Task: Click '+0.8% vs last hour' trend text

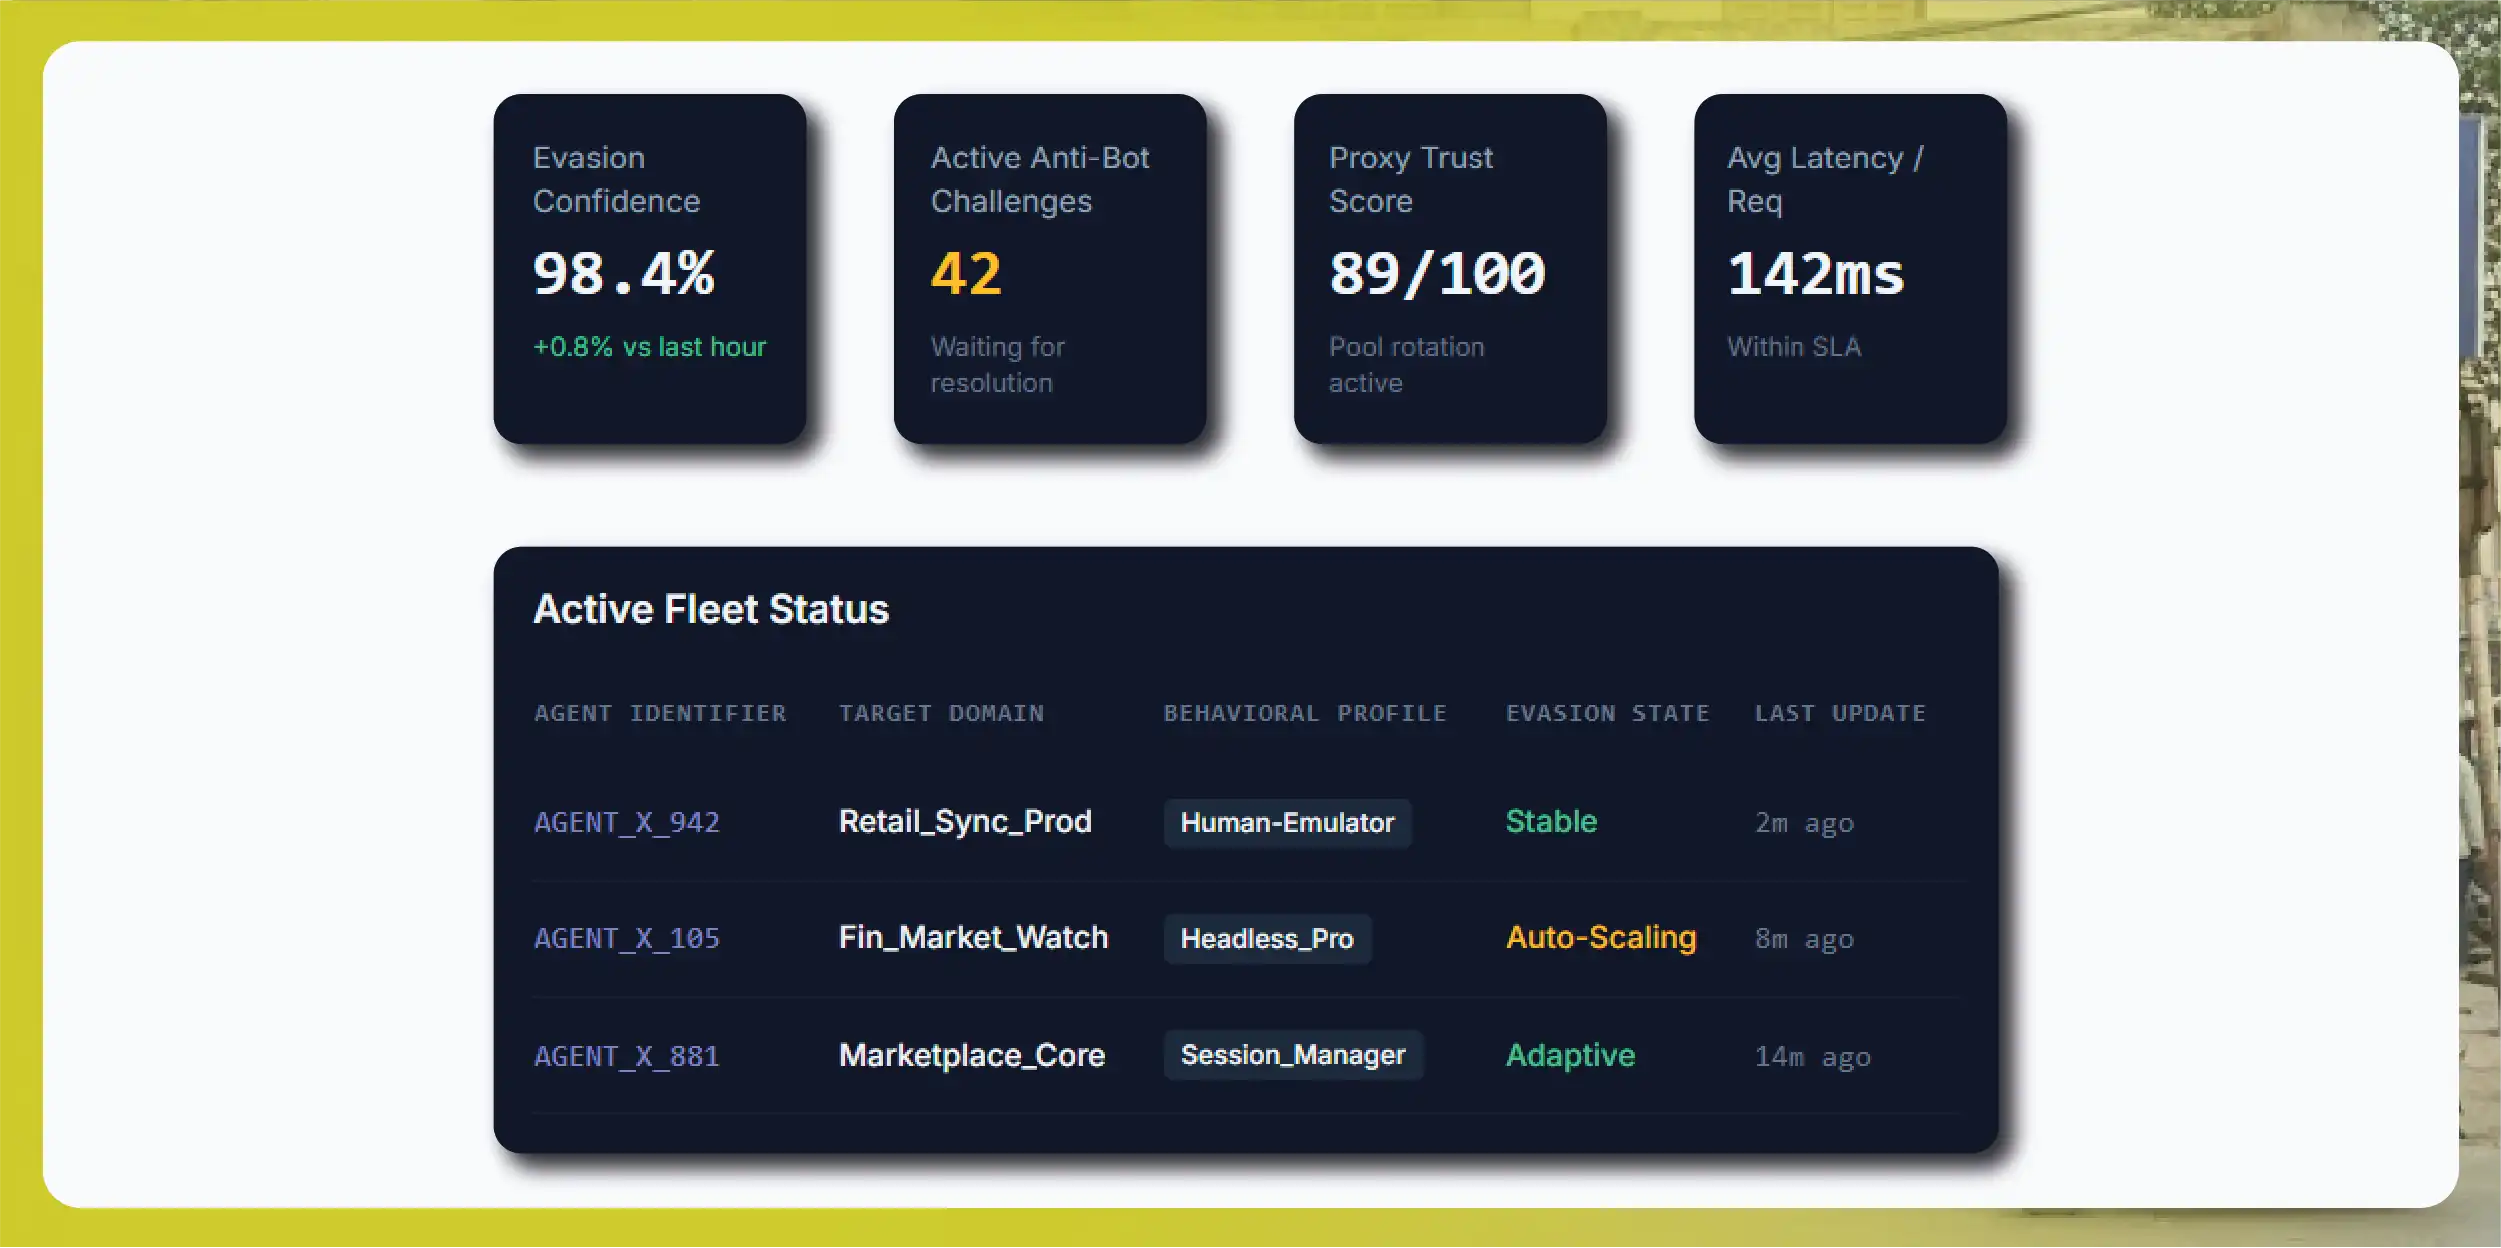Action: [650, 347]
